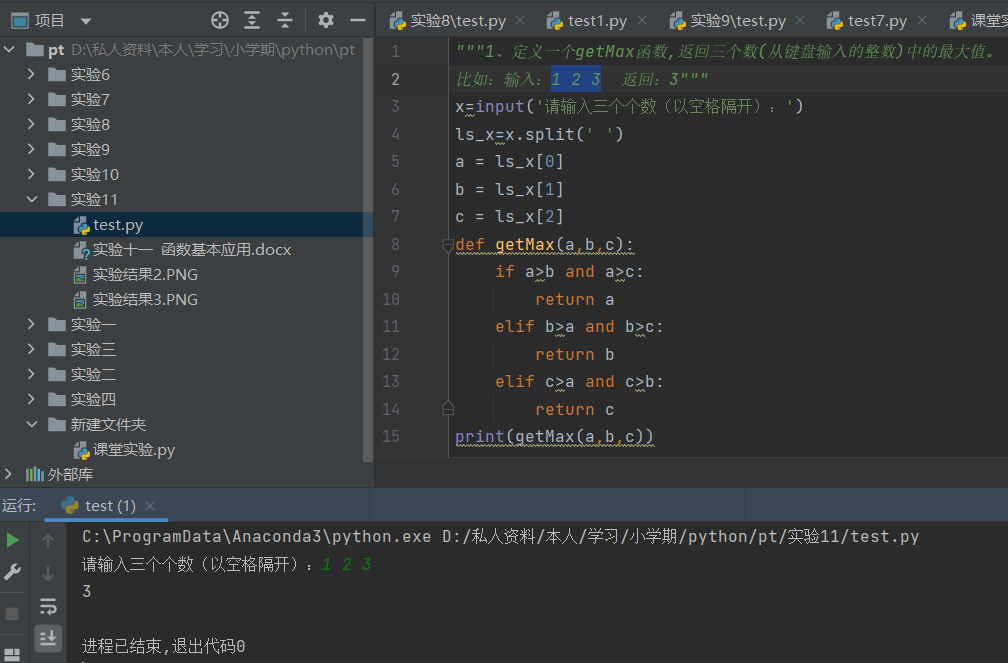
Task: Click the expand all icon in project toolbar
Action: [x=252, y=21]
